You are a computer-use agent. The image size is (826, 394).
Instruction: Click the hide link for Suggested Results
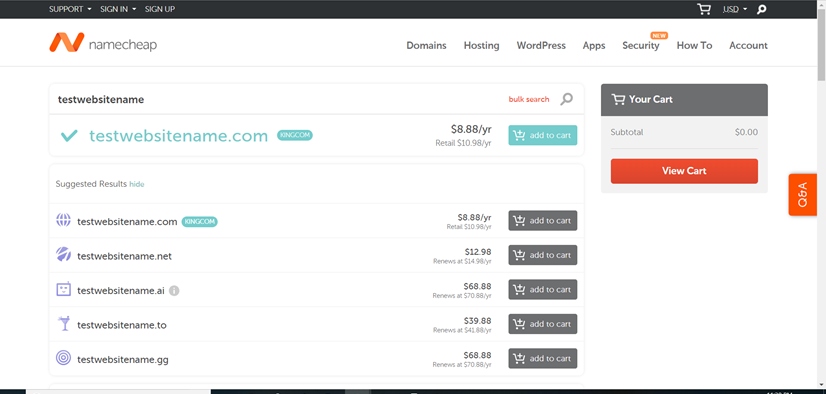pos(137,184)
